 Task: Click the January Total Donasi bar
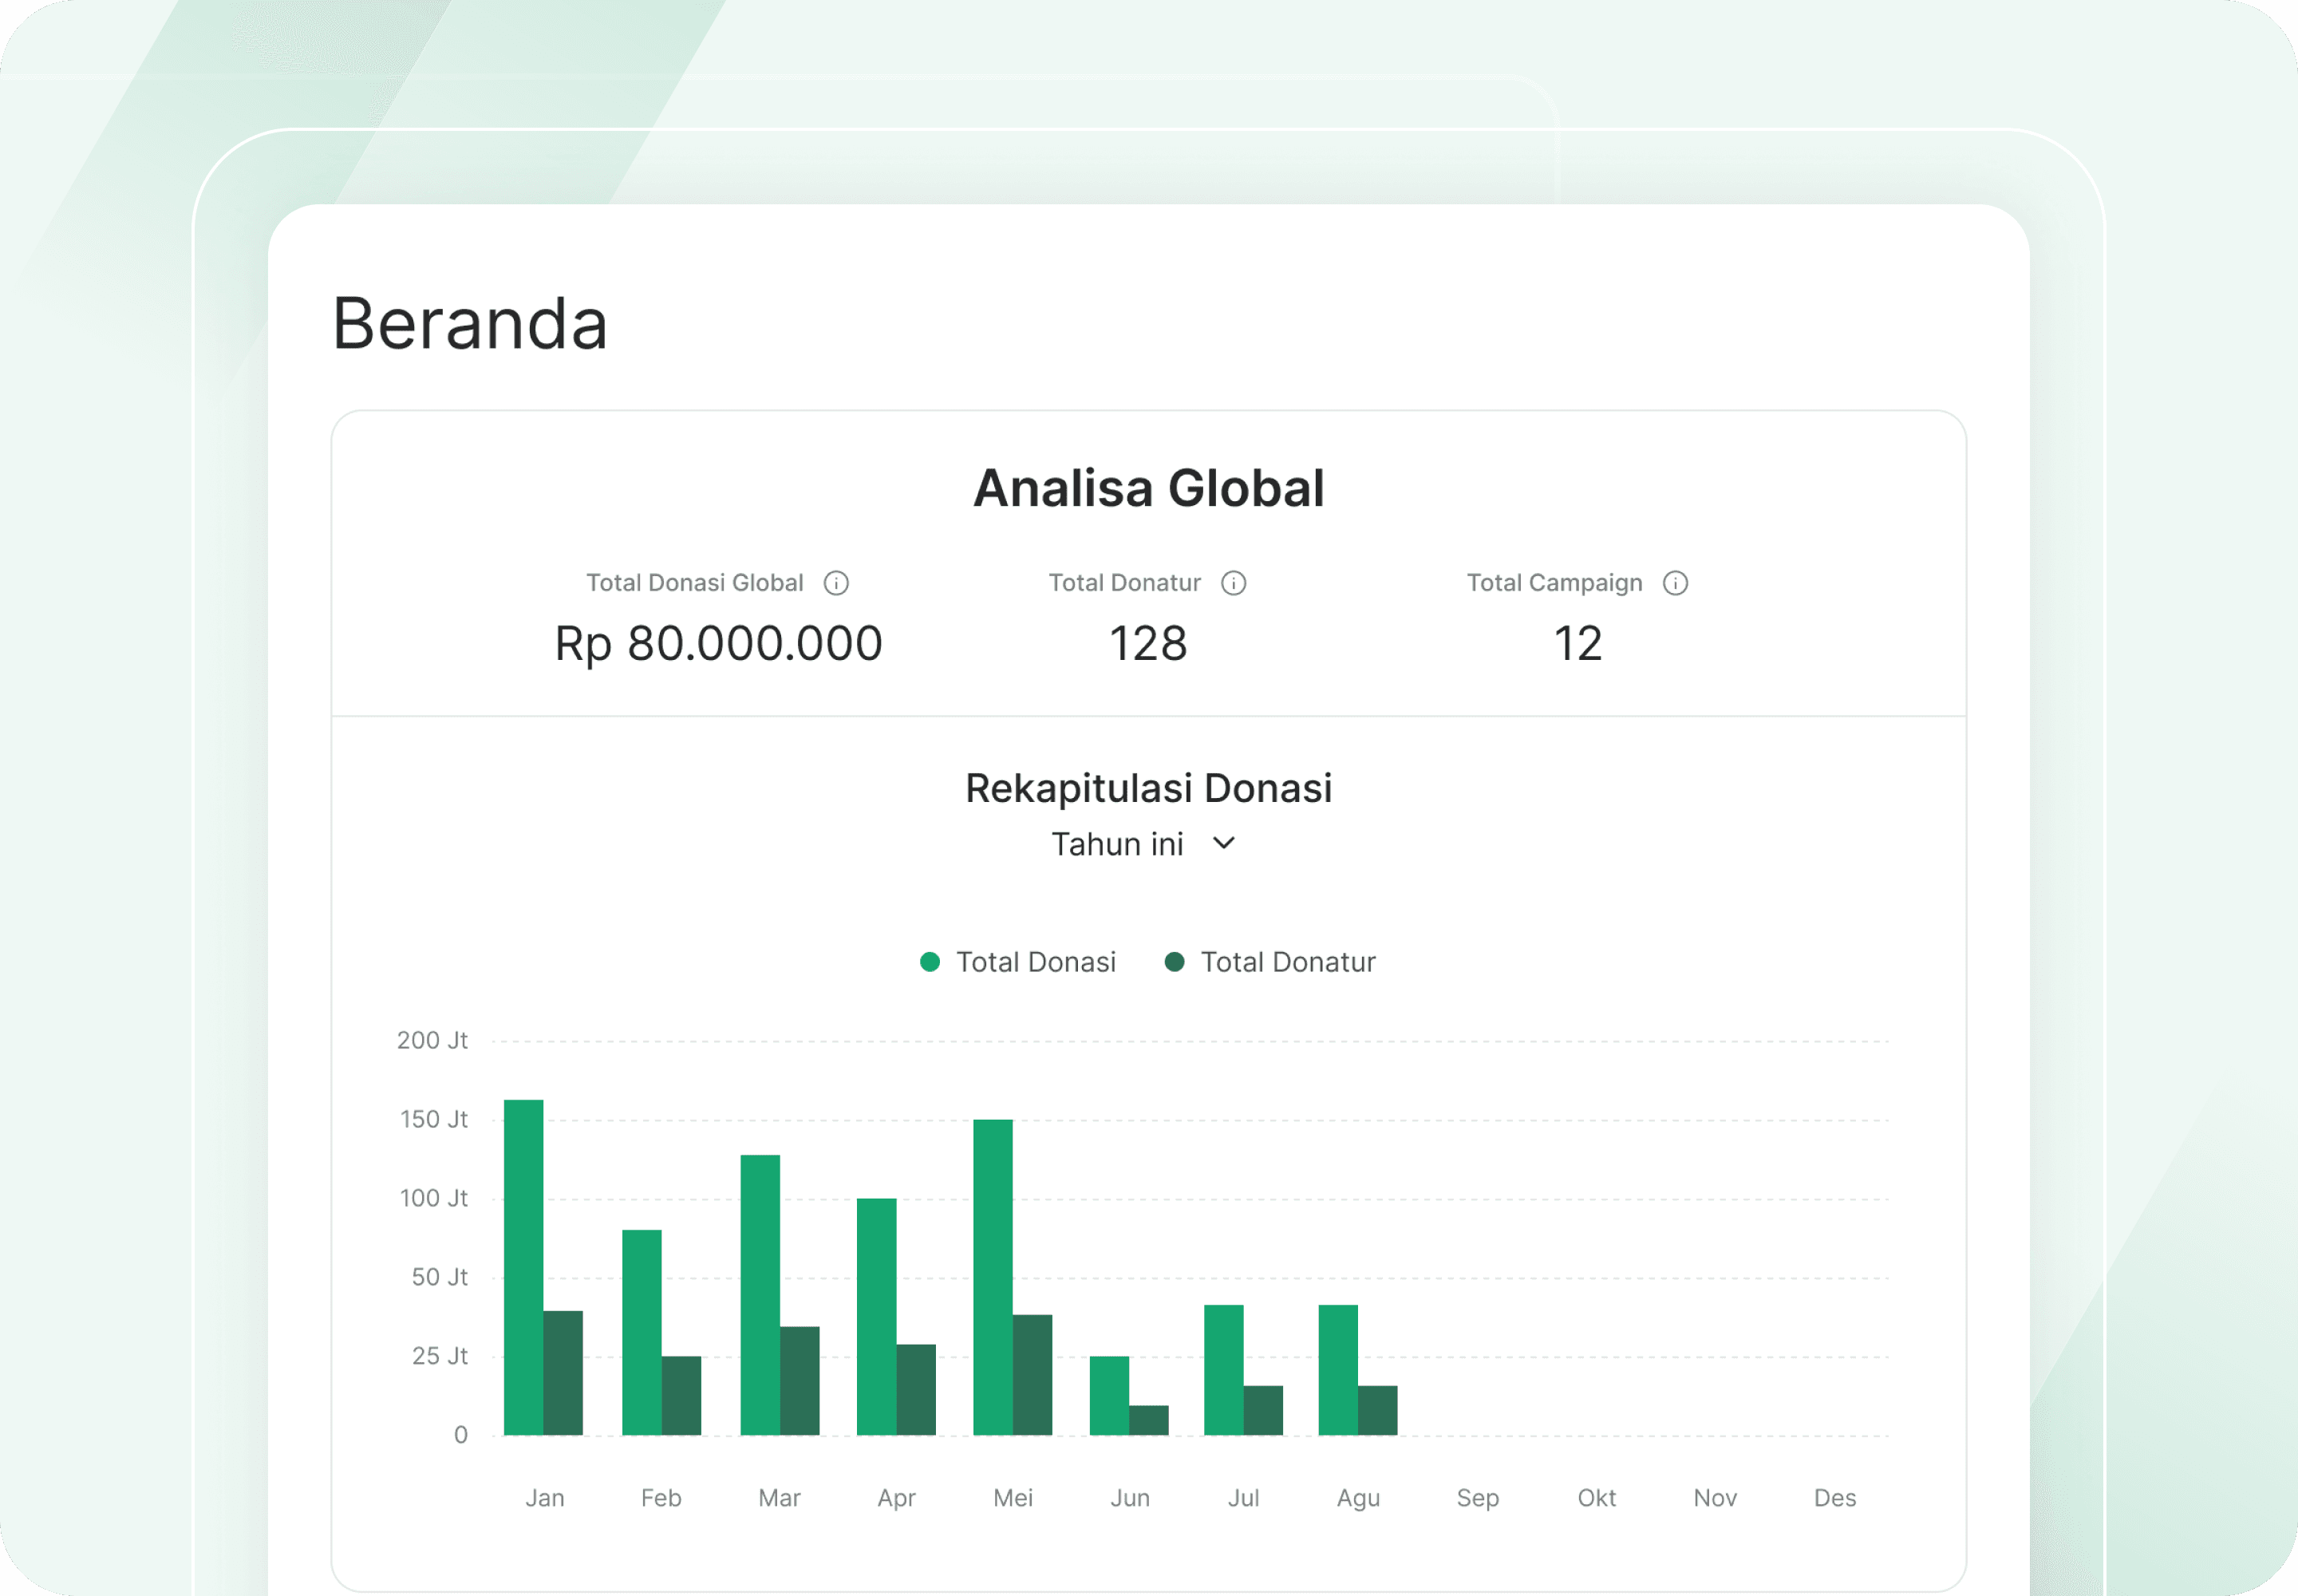(523, 1267)
